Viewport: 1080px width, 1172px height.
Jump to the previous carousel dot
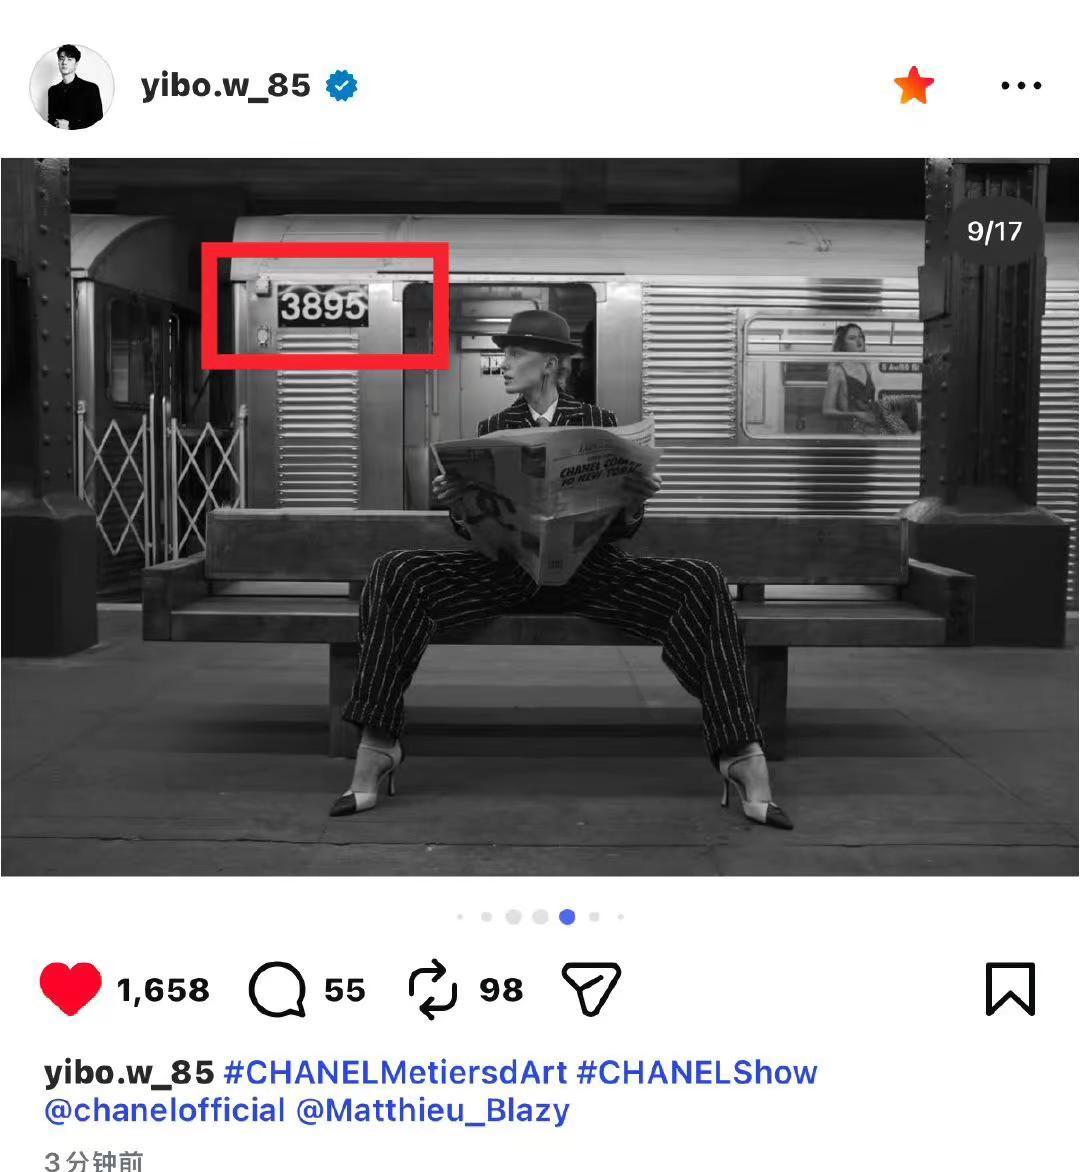[540, 917]
